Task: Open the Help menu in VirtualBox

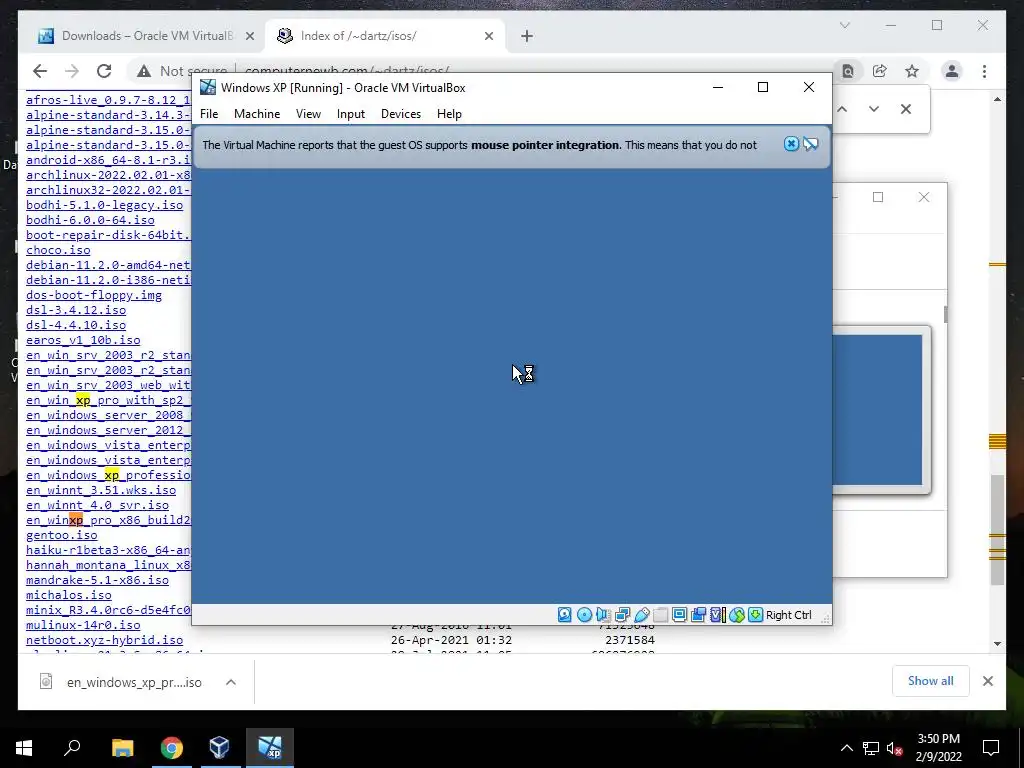Action: point(449,114)
